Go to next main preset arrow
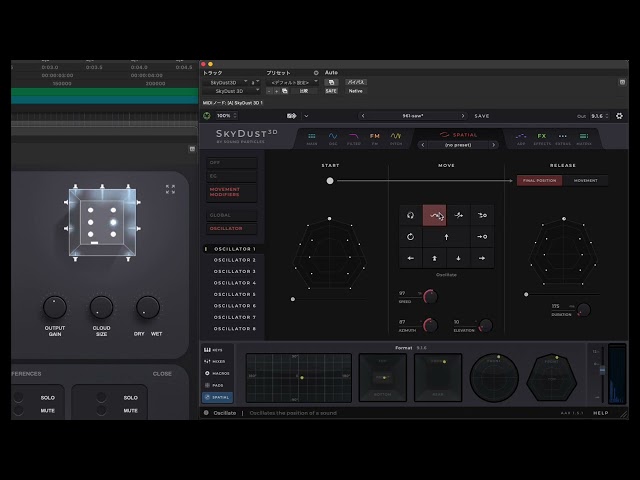 (463, 116)
